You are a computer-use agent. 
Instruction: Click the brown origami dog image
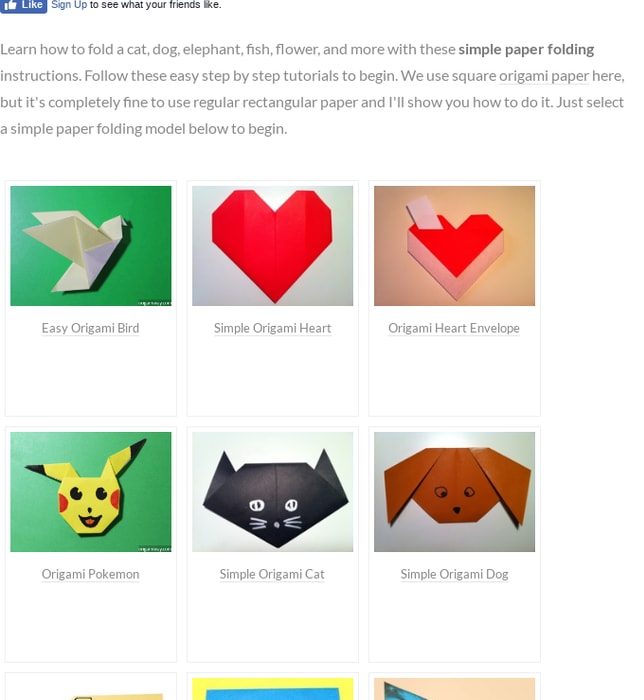[454, 492]
